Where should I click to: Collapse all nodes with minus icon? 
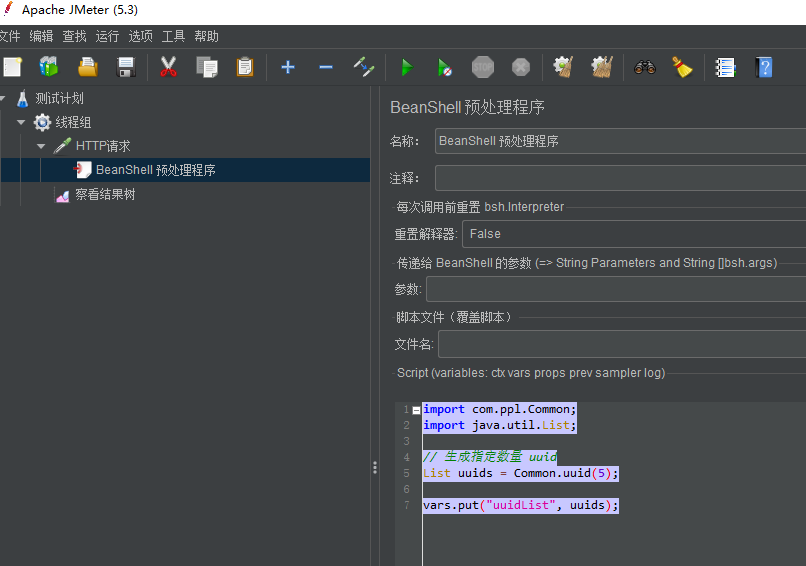[326, 67]
